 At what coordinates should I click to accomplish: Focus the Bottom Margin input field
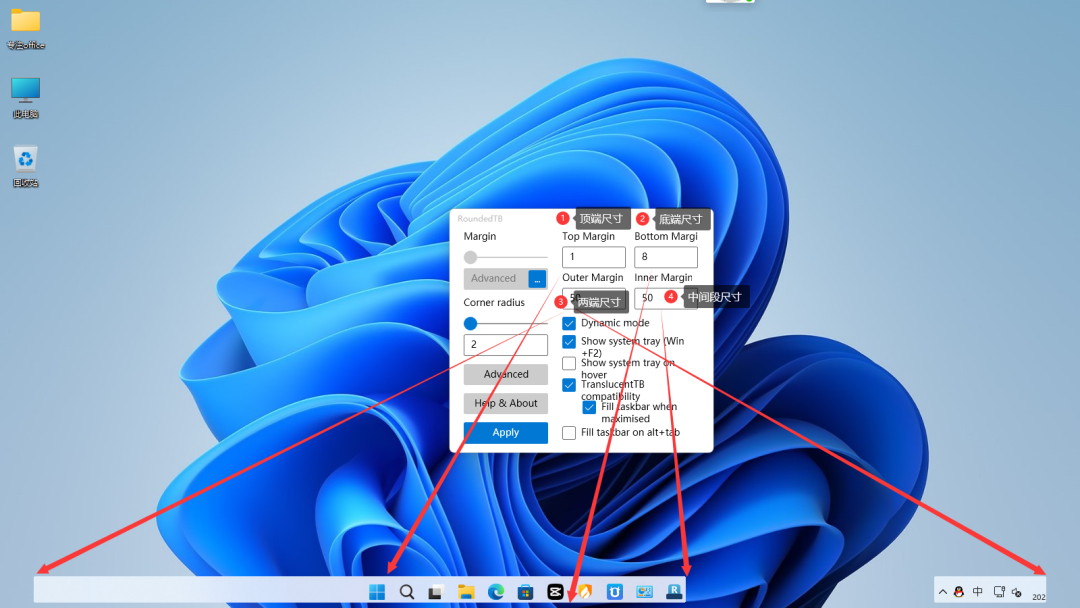(x=666, y=257)
